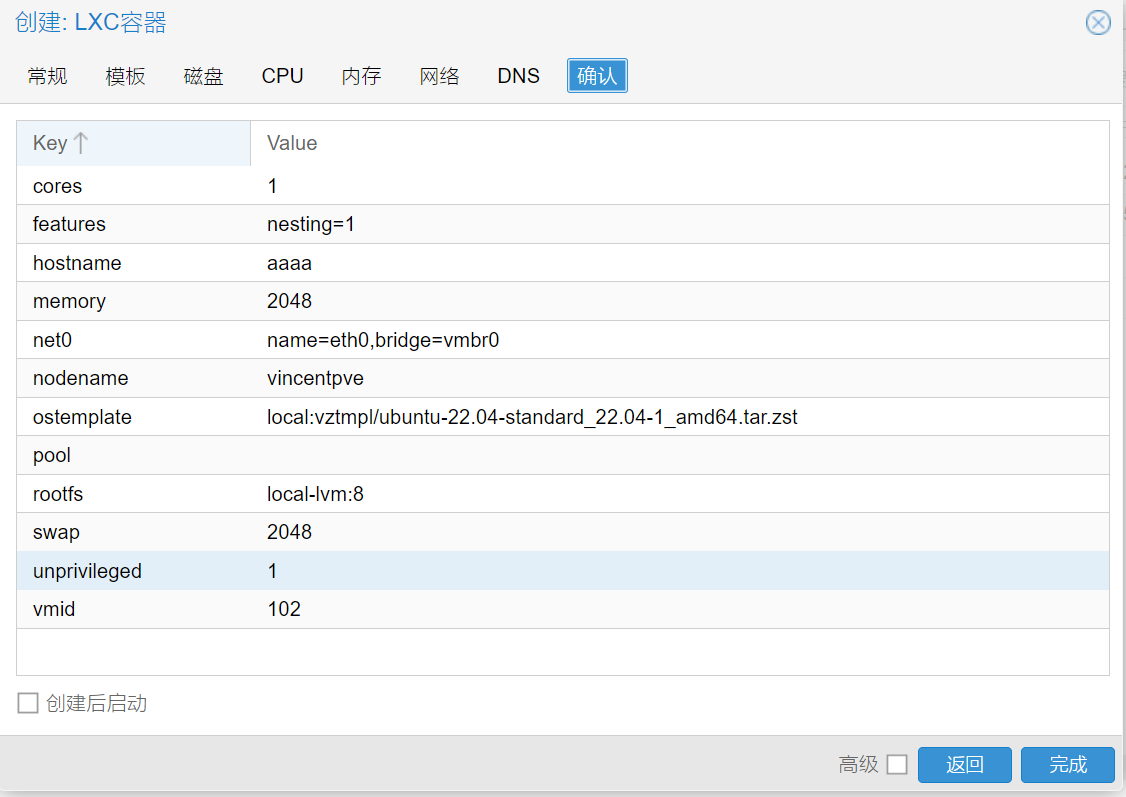Switch to the 内存 tab
The height and width of the screenshot is (797, 1126).
coord(361,76)
